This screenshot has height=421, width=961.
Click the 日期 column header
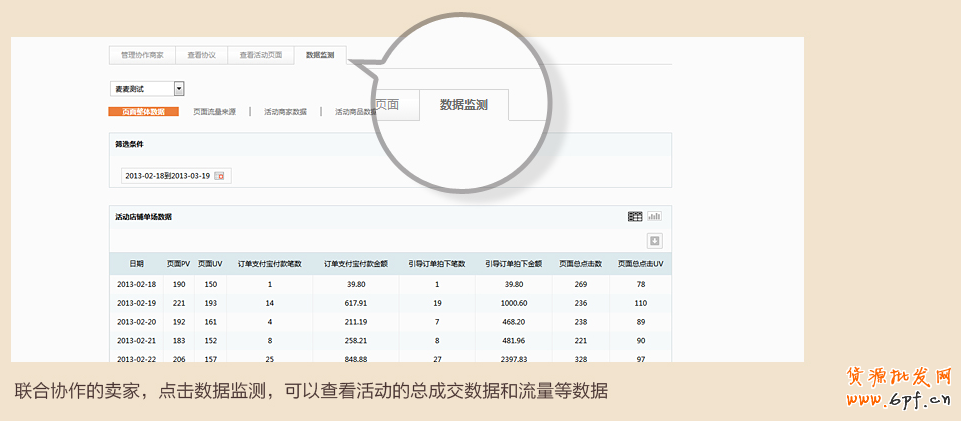(136, 264)
